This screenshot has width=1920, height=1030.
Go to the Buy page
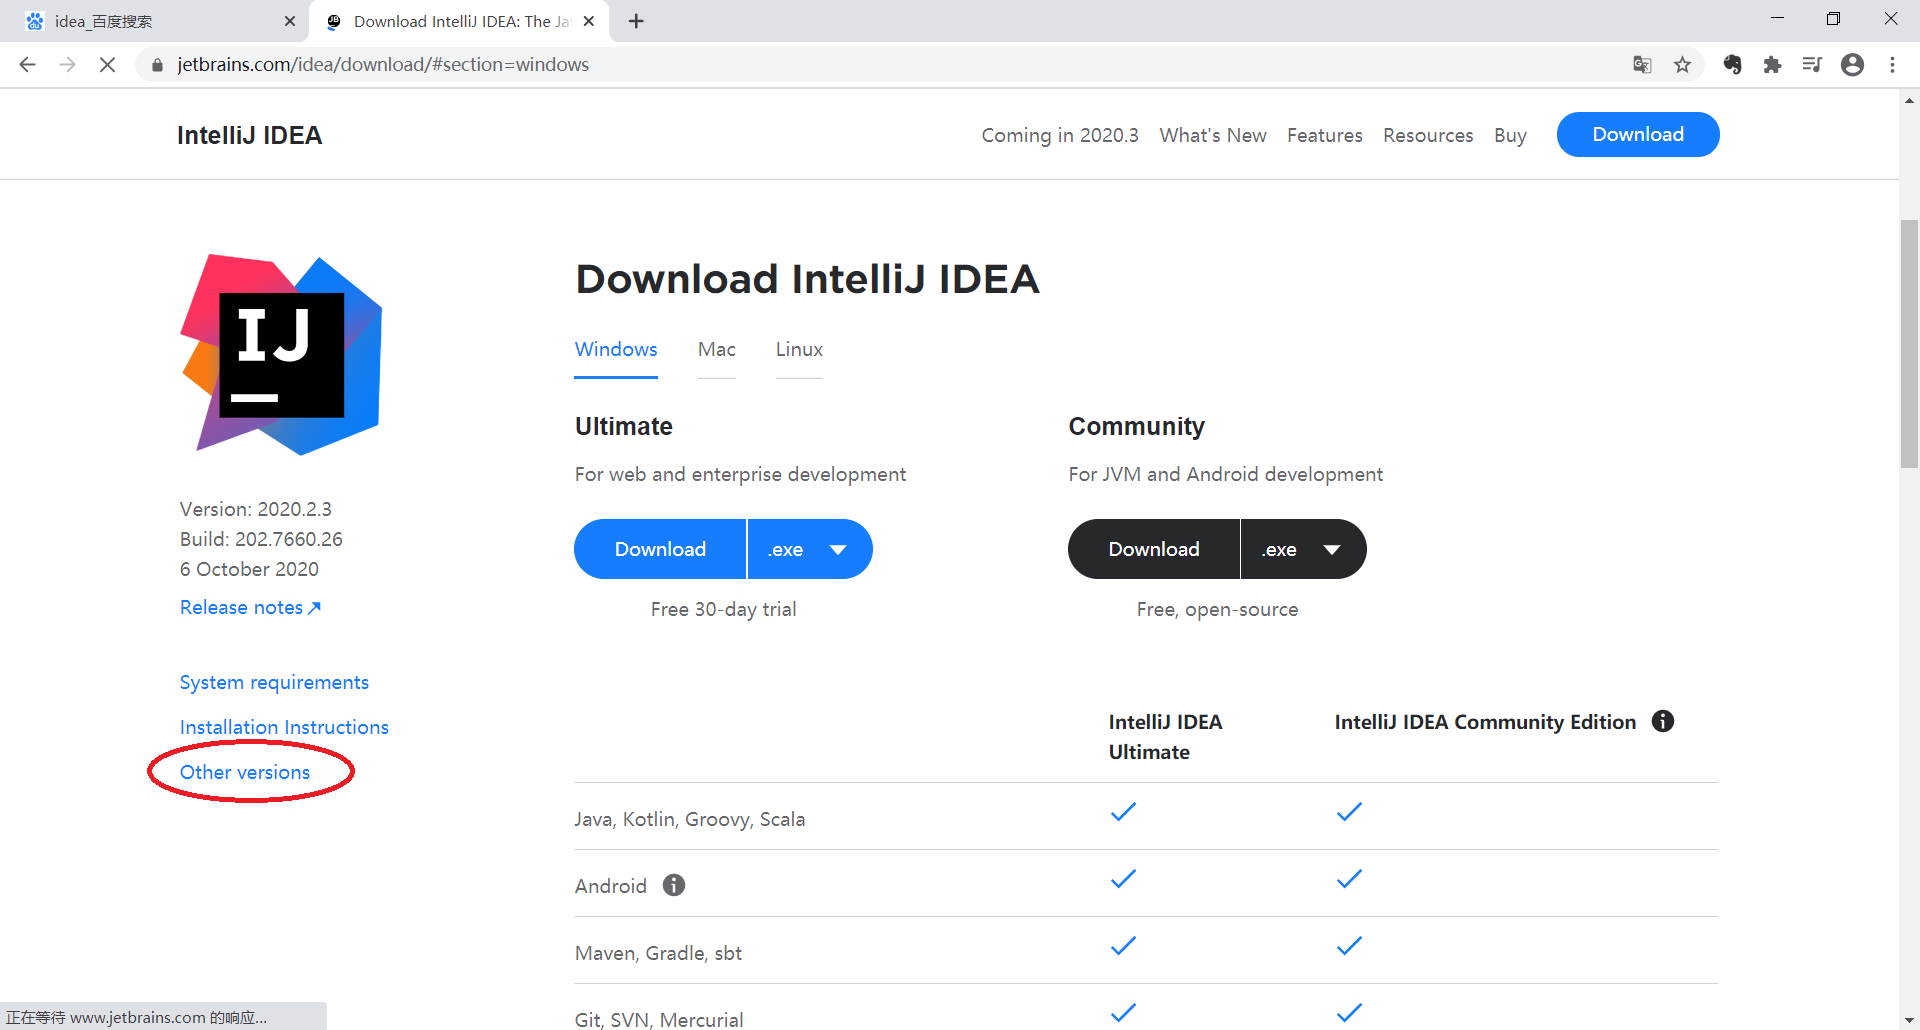pos(1510,135)
